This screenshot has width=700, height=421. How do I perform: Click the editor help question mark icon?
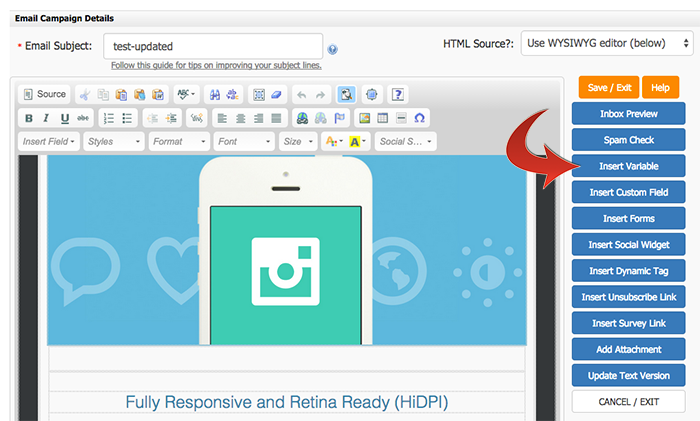397,95
